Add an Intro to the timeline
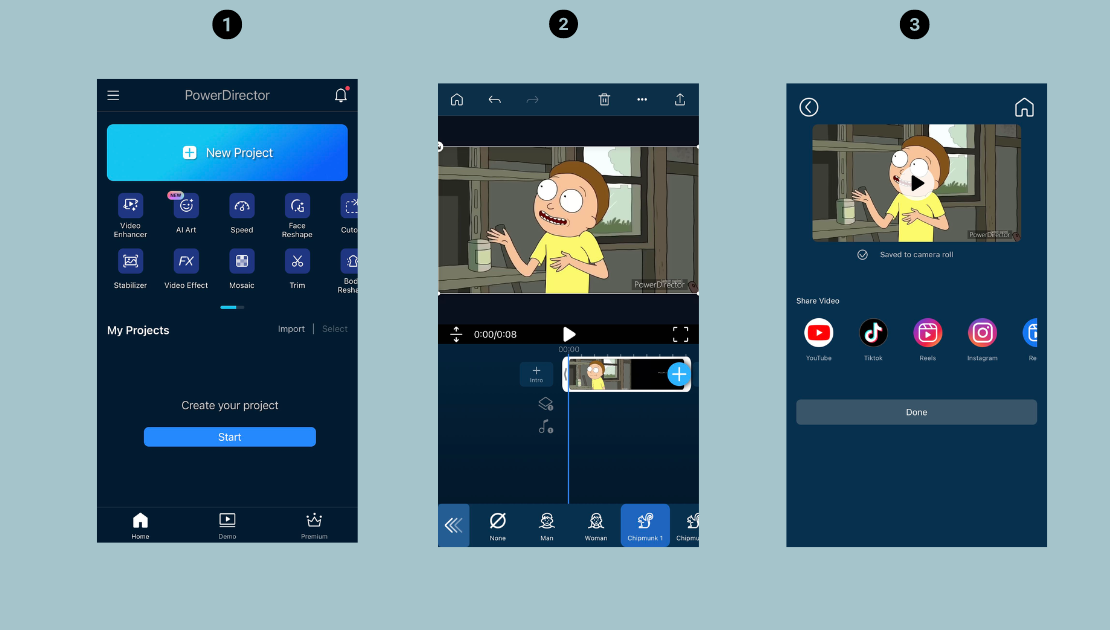 (537, 374)
